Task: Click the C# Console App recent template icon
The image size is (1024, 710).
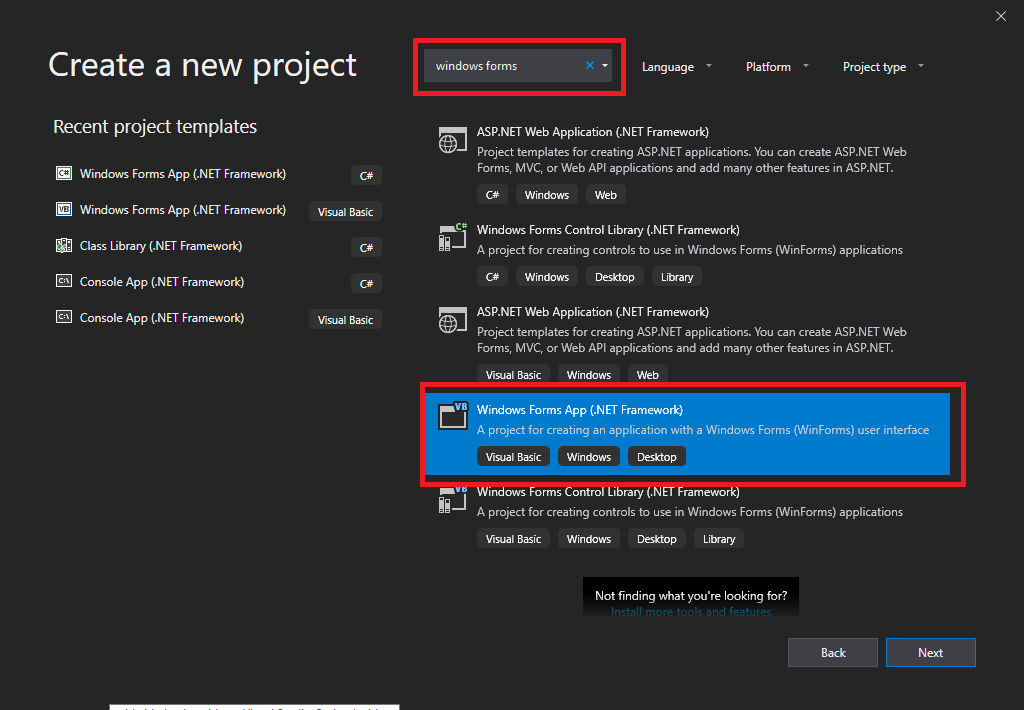Action: (x=63, y=281)
